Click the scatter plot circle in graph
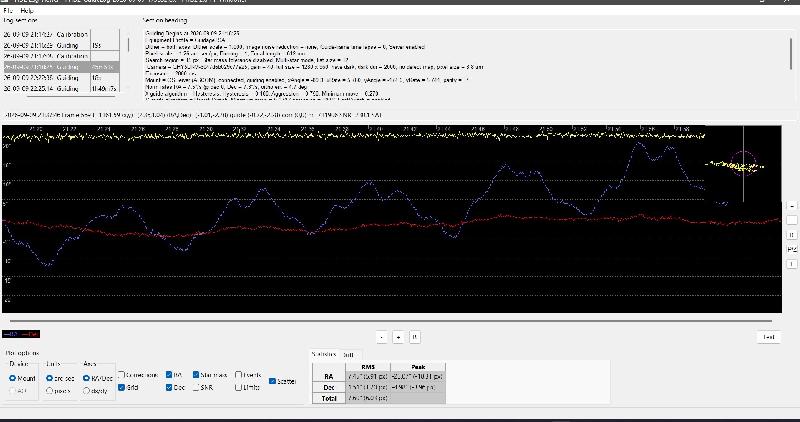Image resolution: width=800 pixels, height=422 pixels. coord(743,164)
